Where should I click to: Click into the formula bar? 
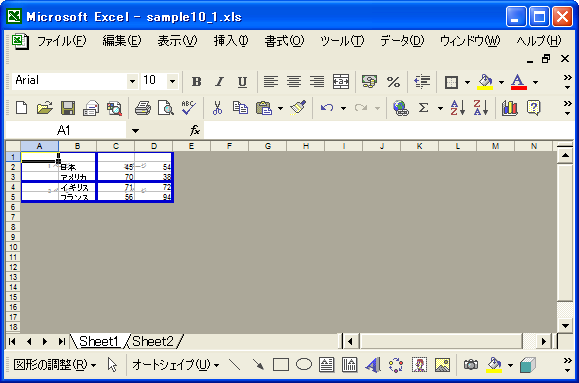[x=388, y=130]
